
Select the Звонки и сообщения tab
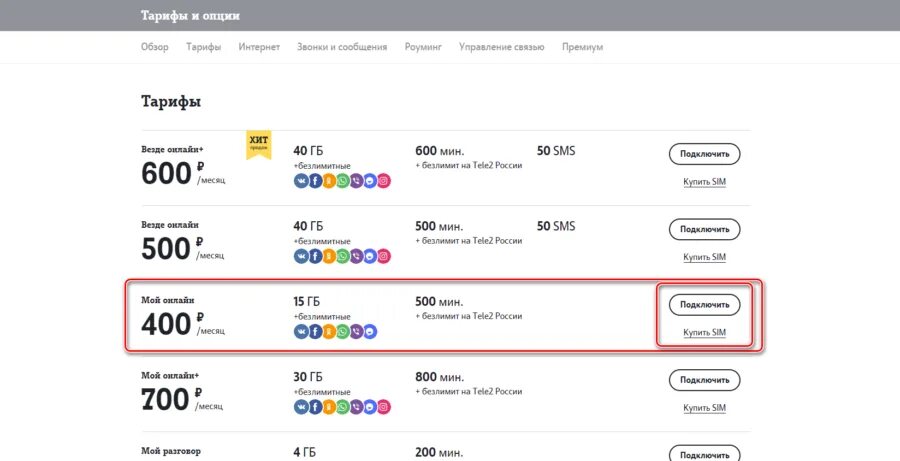342,47
